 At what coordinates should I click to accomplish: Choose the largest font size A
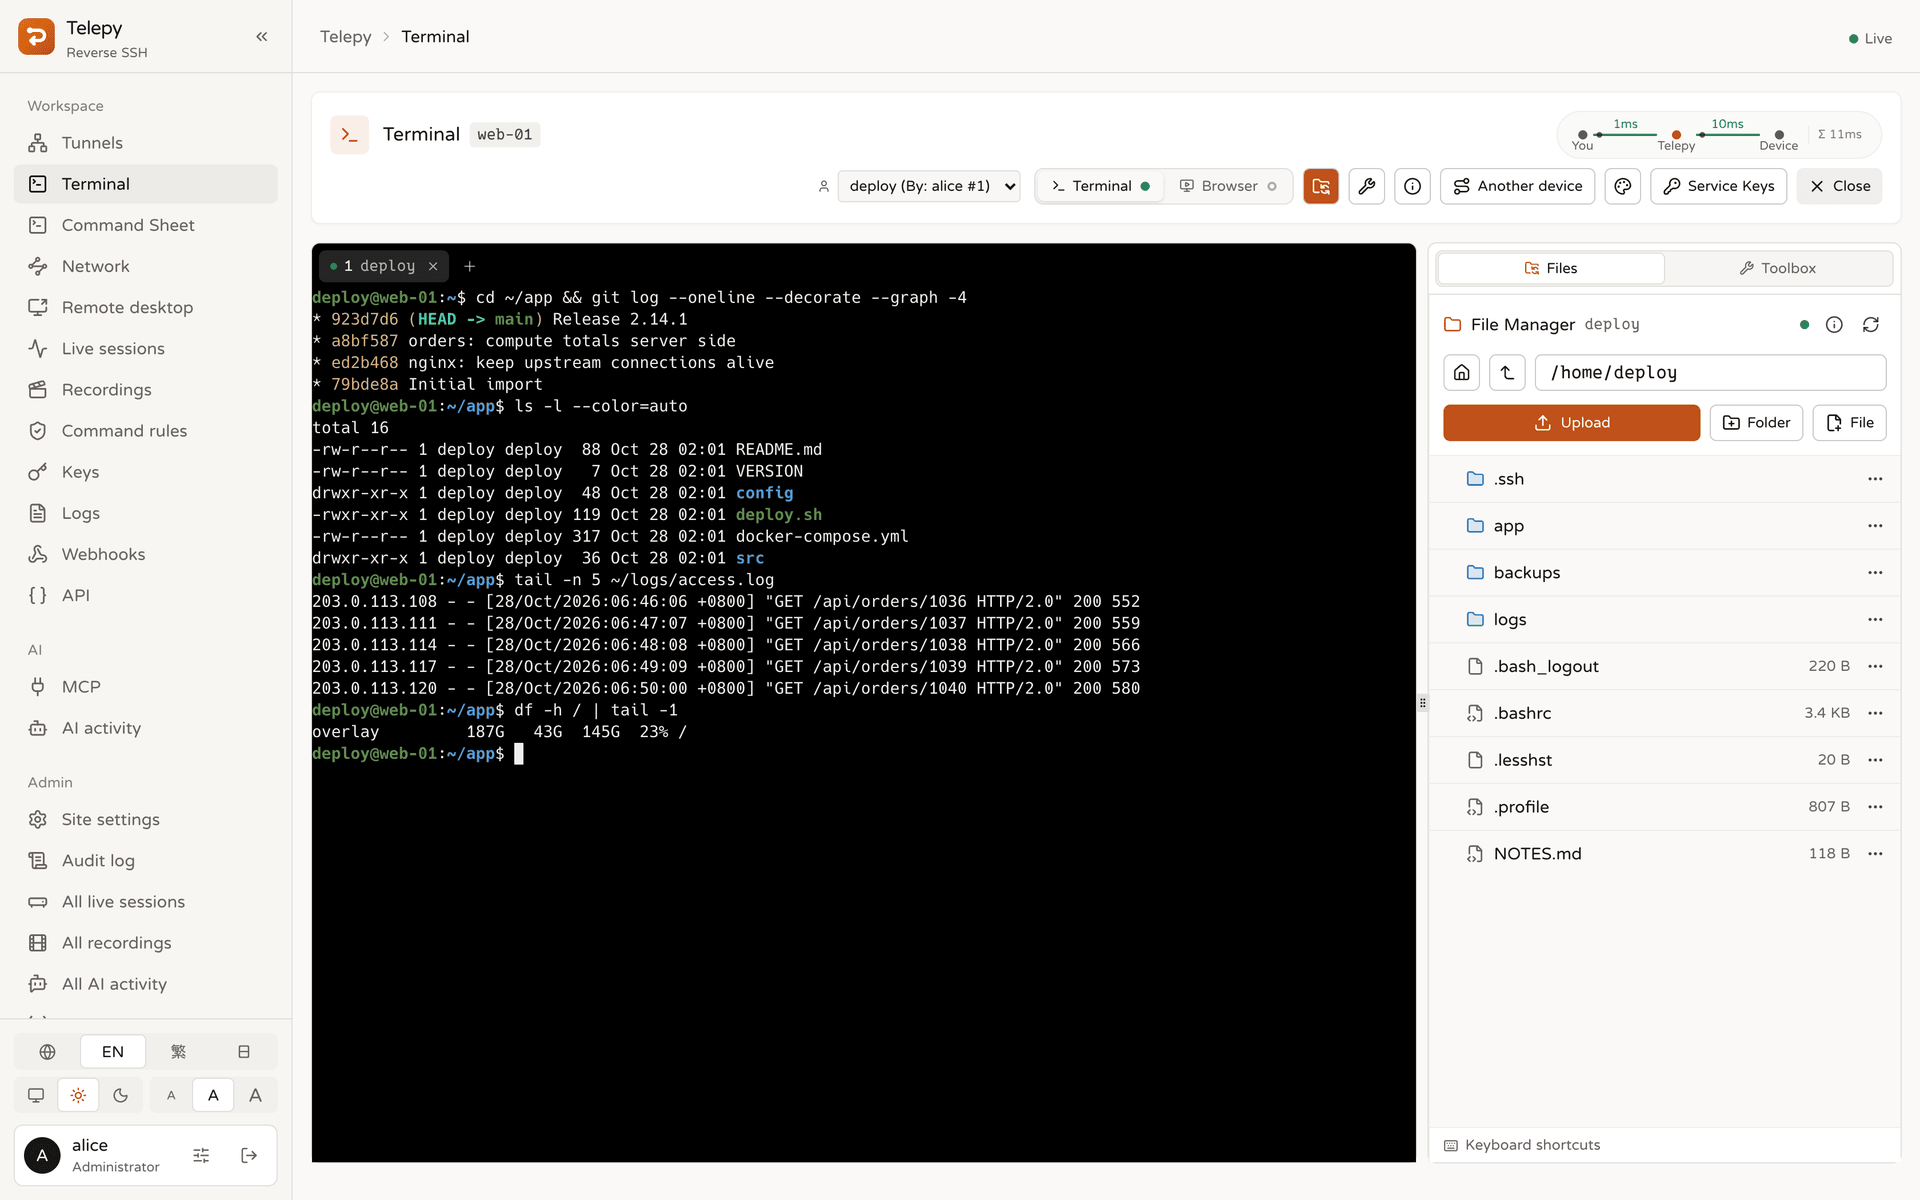(255, 1095)
